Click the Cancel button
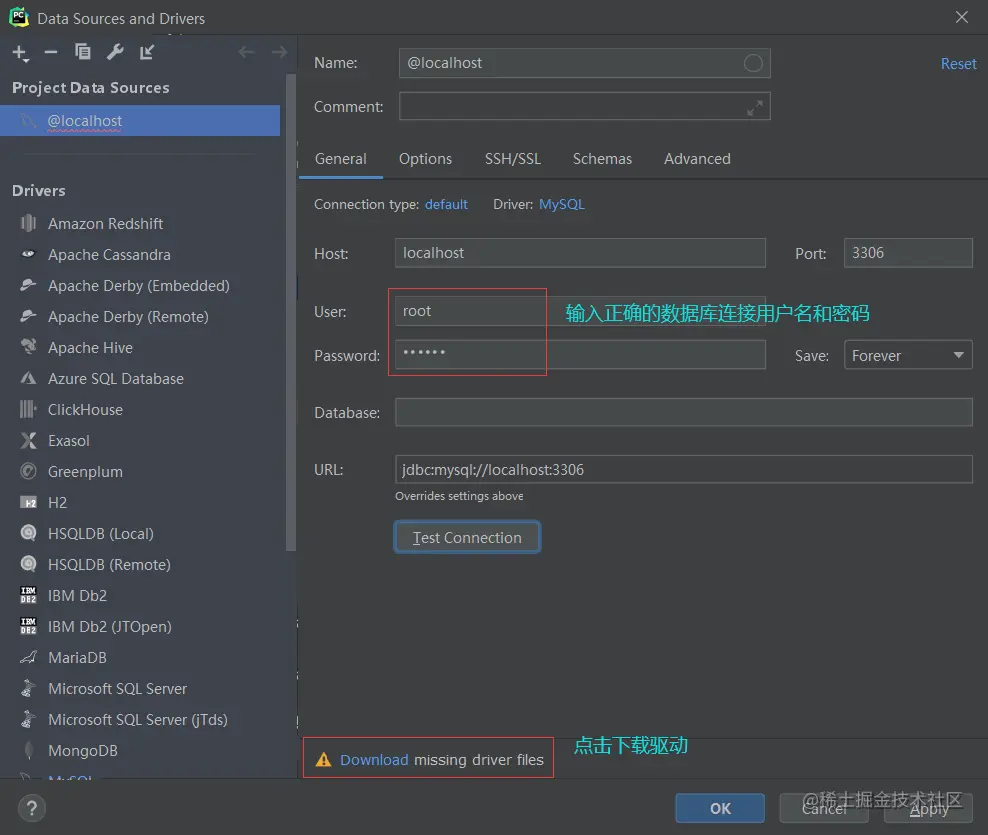Image resolution: width=988 pixels, height=835 pixels. click(x=824, y=809)
